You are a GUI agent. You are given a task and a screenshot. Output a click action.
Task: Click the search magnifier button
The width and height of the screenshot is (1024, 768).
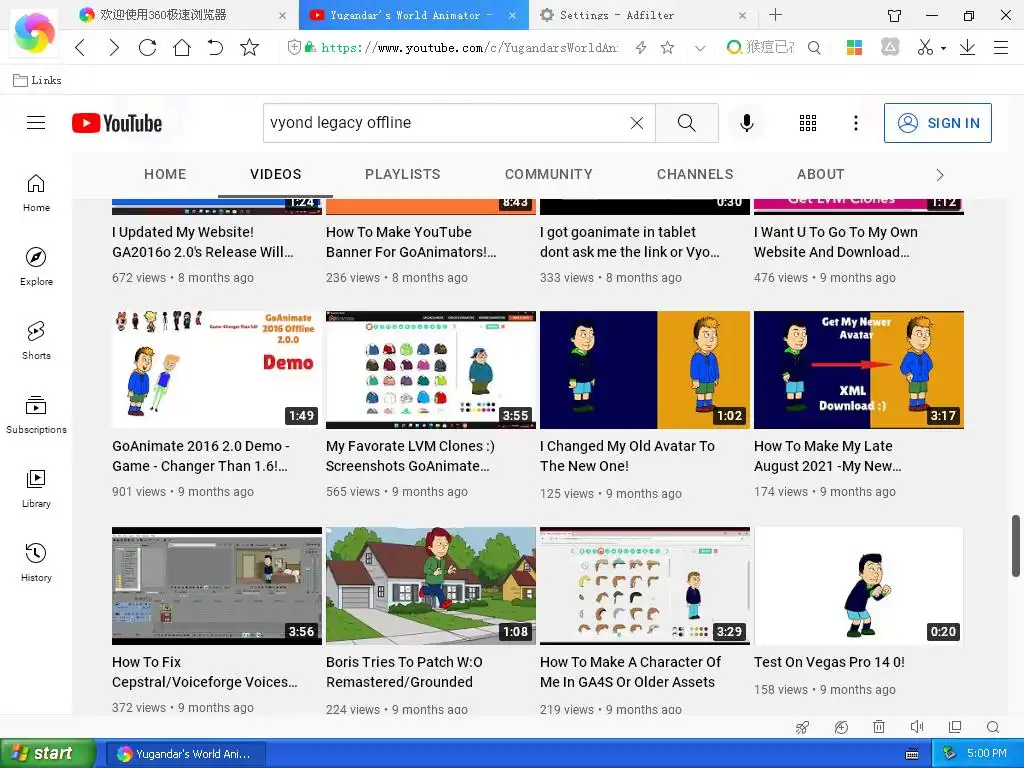pyautogui.click(x=686, y=123)
